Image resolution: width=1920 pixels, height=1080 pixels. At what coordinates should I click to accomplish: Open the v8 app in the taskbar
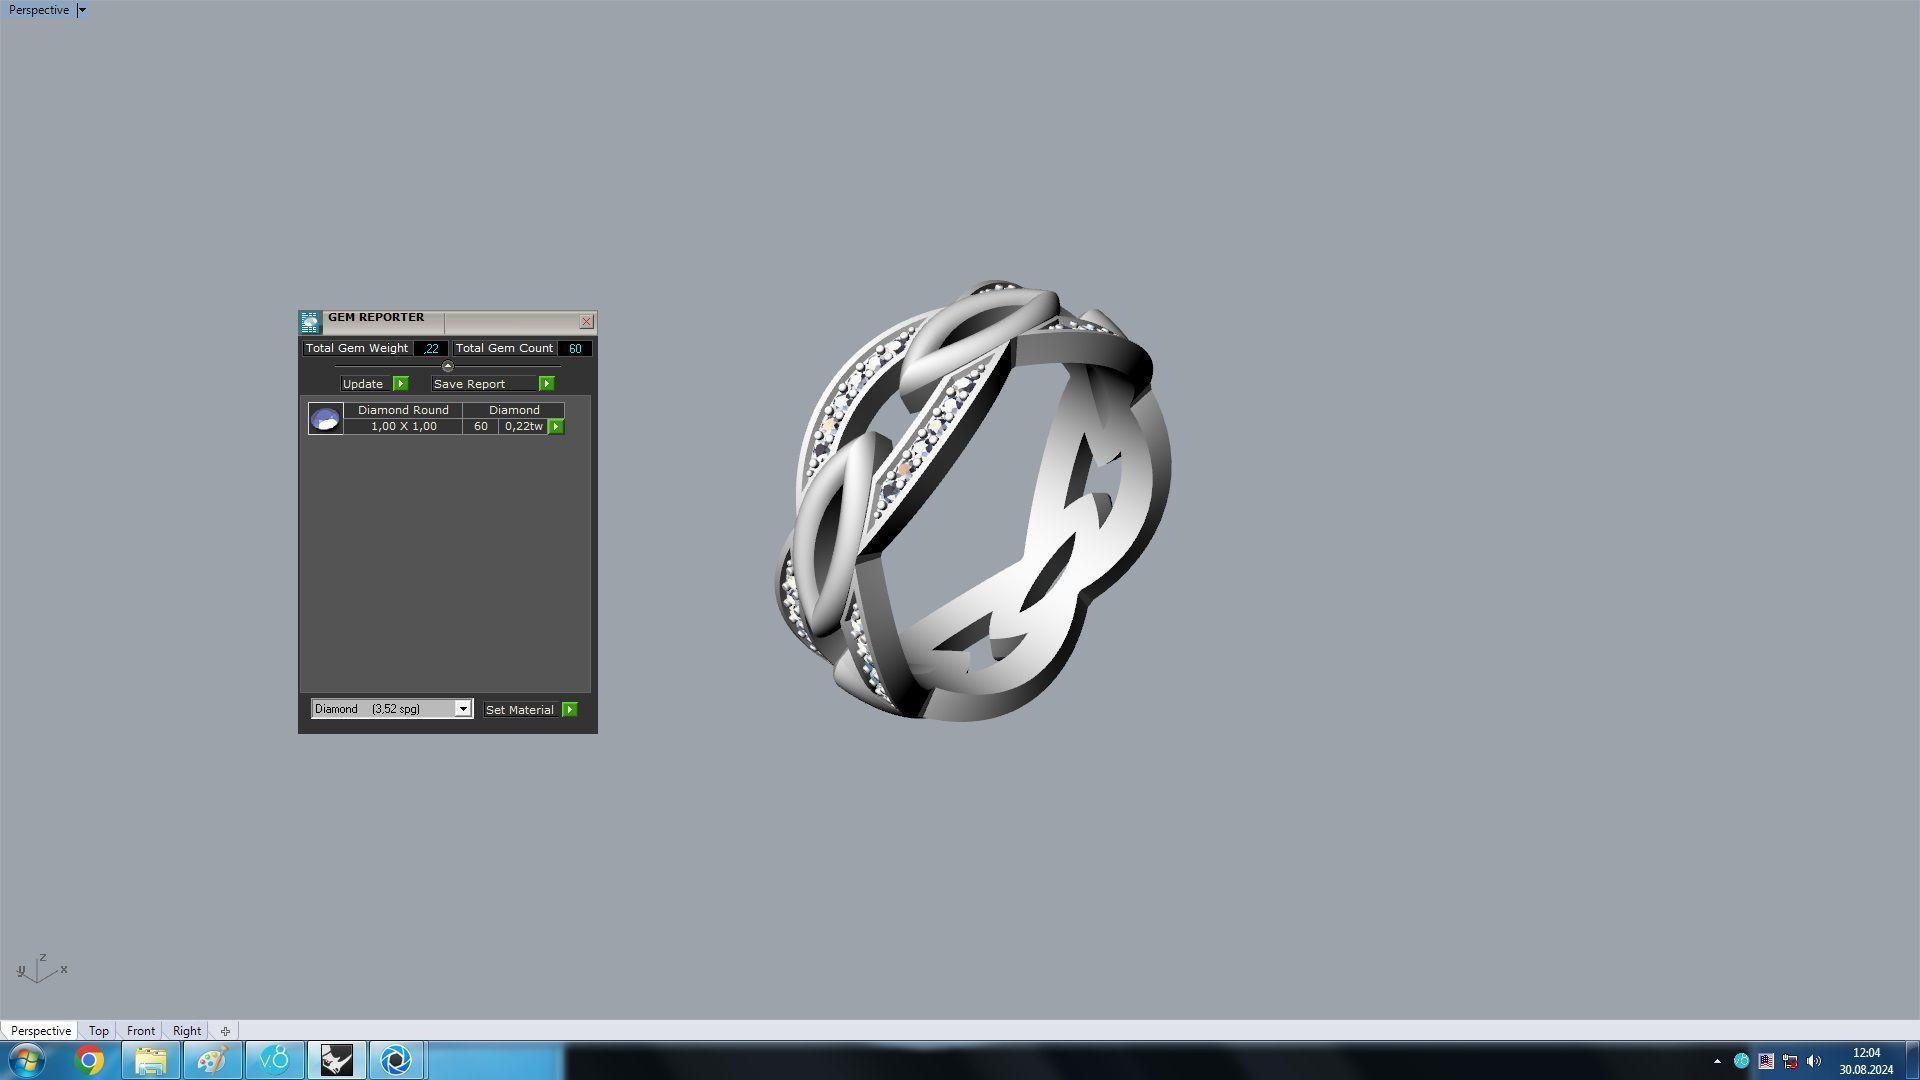tap(274, 1060)
